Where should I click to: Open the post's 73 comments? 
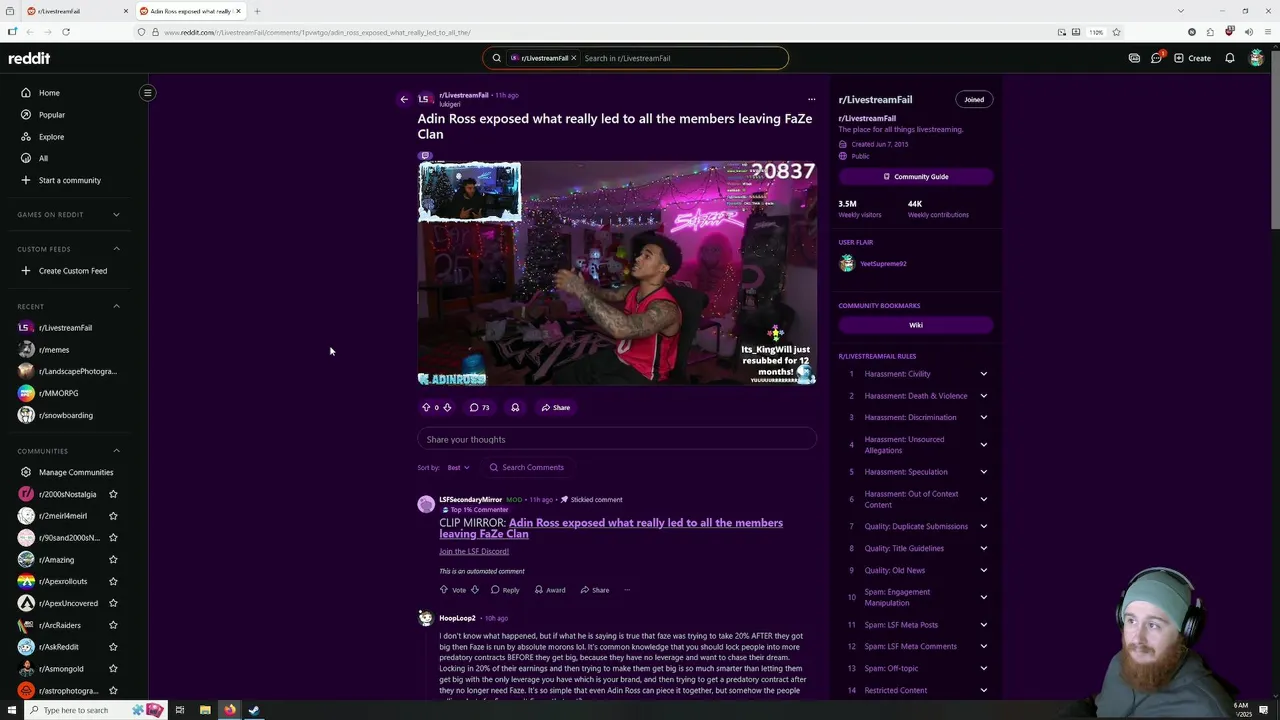pyautogui.click(x=479, y=407)
